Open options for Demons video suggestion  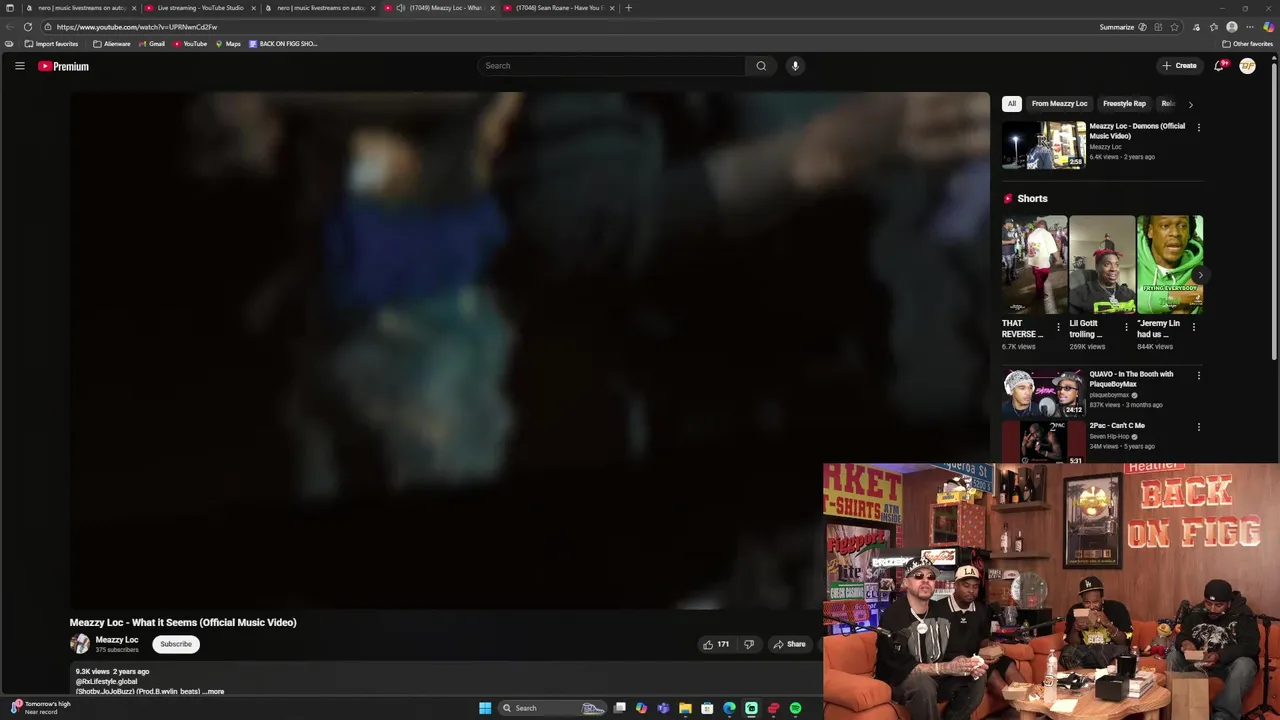(x=1198, y=127)
